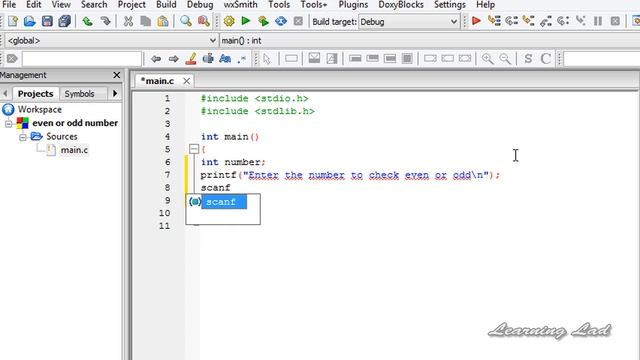Open the Build menu
Screen dimensions: 640x360
(x=166, y=5)
